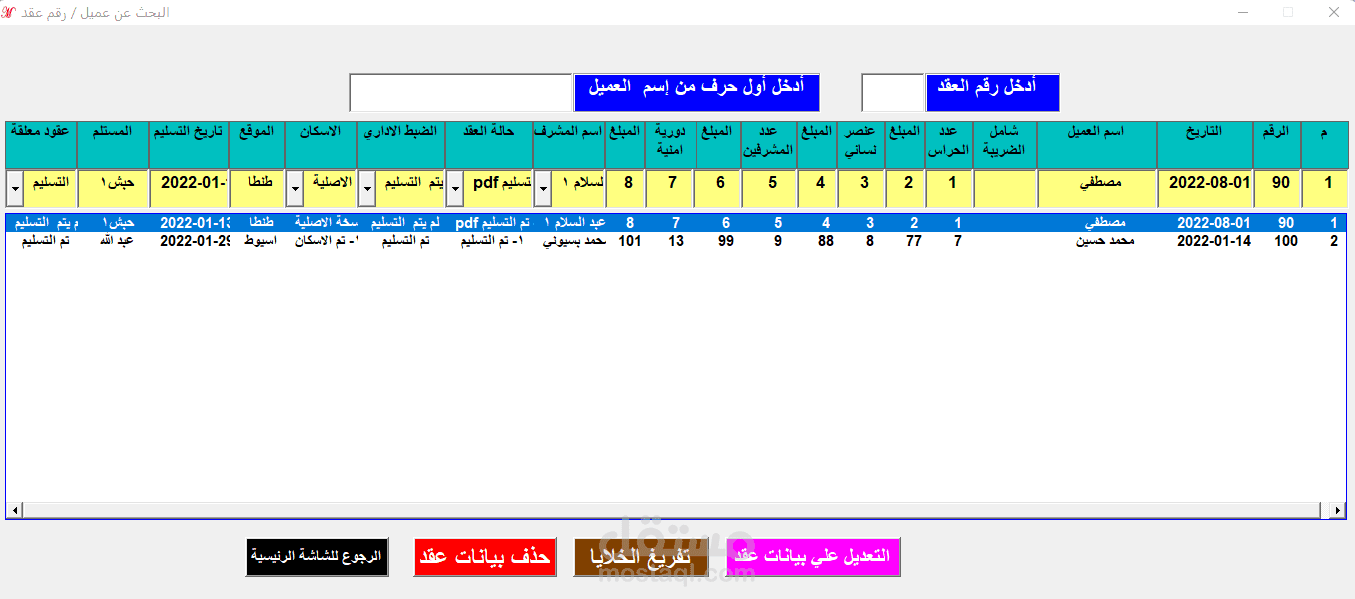Click the شامل الضريبة column header

click(1005, 144)
